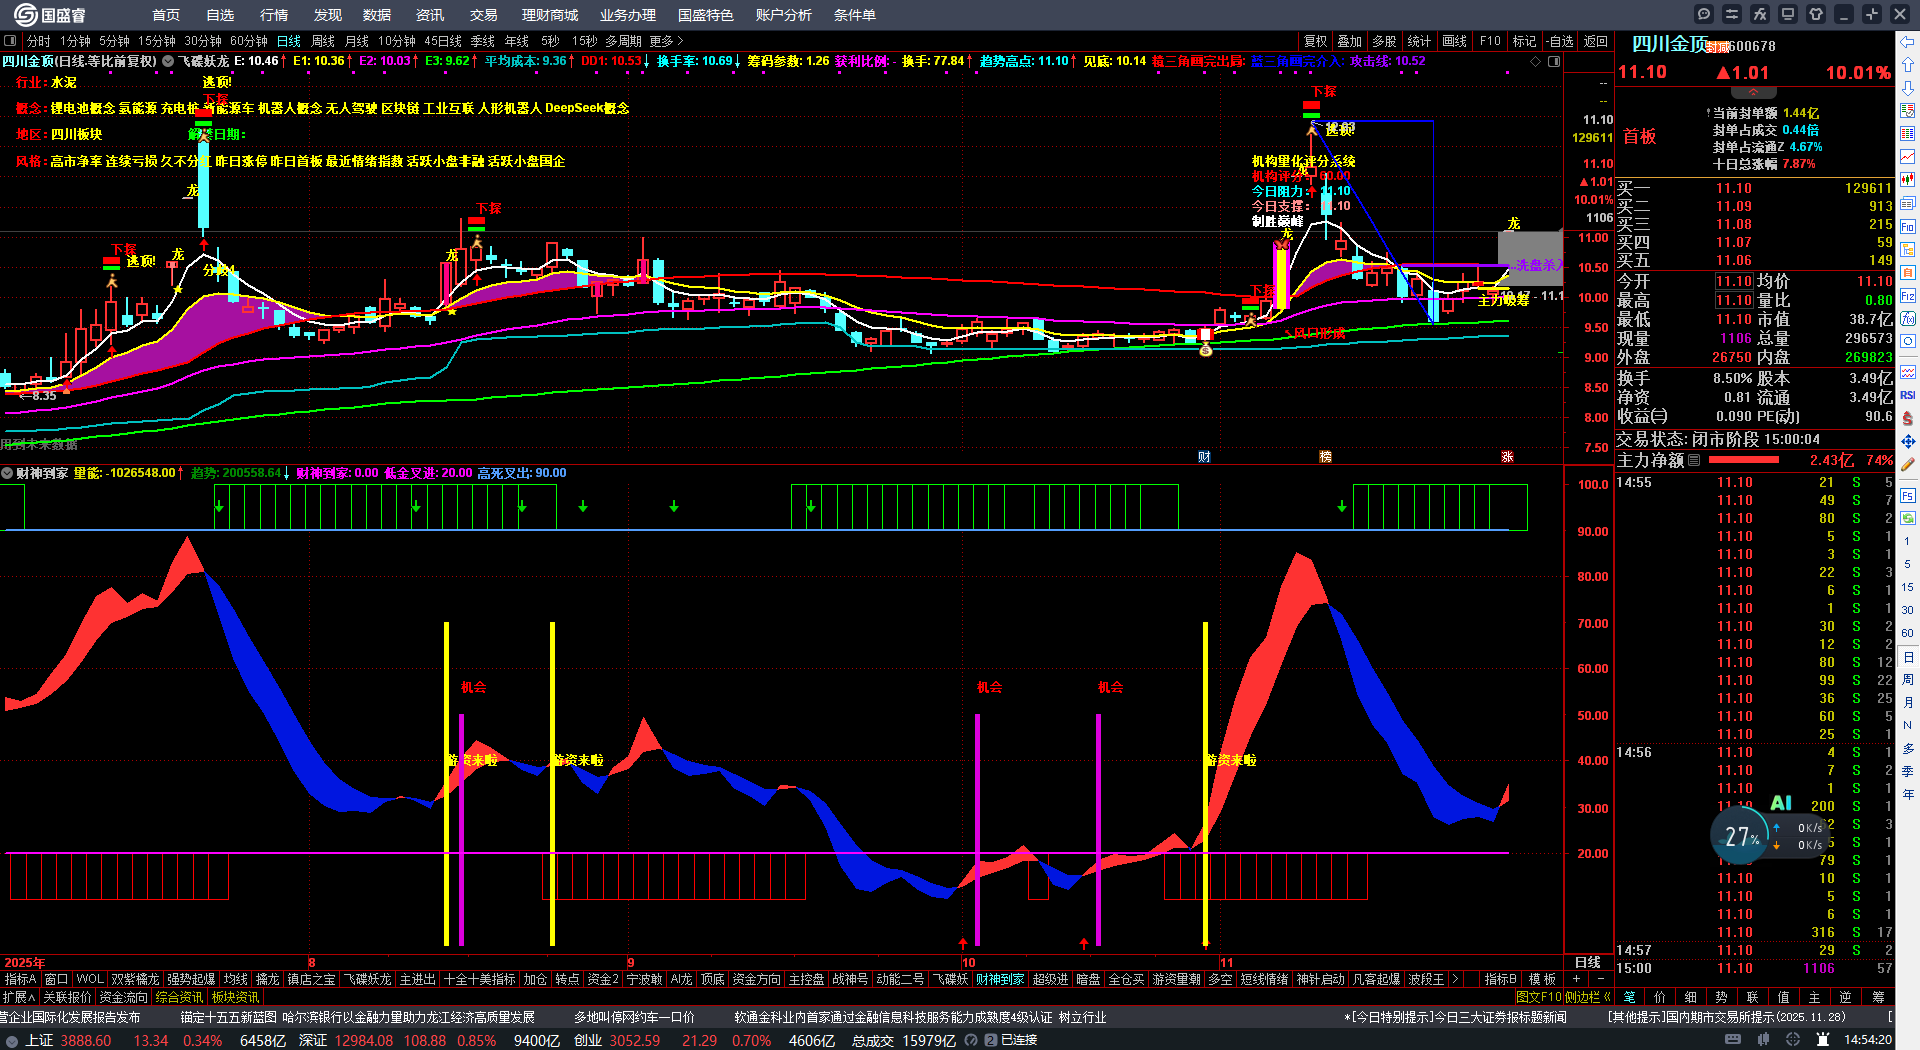
Task: Click the + zoom button beside 模板
Action: pos(1577,979)
